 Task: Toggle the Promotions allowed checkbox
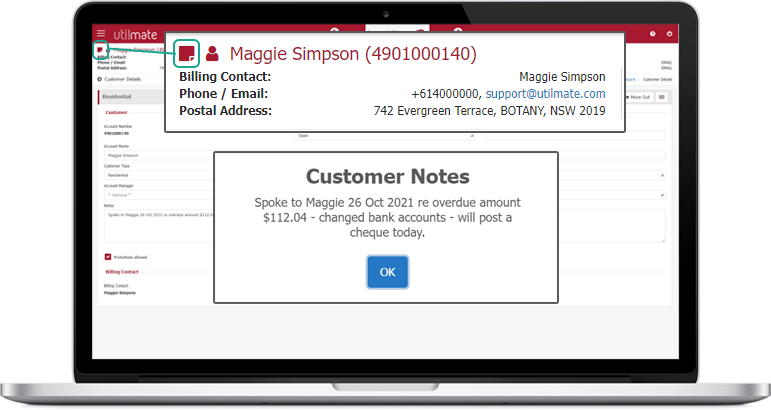coord(108,256)
